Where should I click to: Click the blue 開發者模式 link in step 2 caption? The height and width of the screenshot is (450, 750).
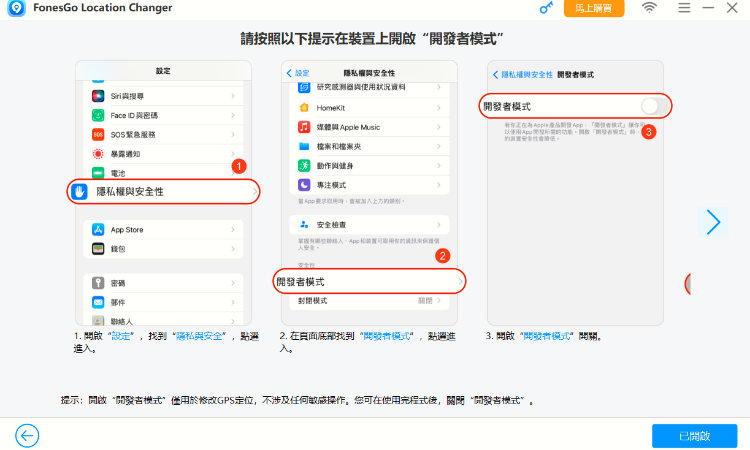coord(387,336)
